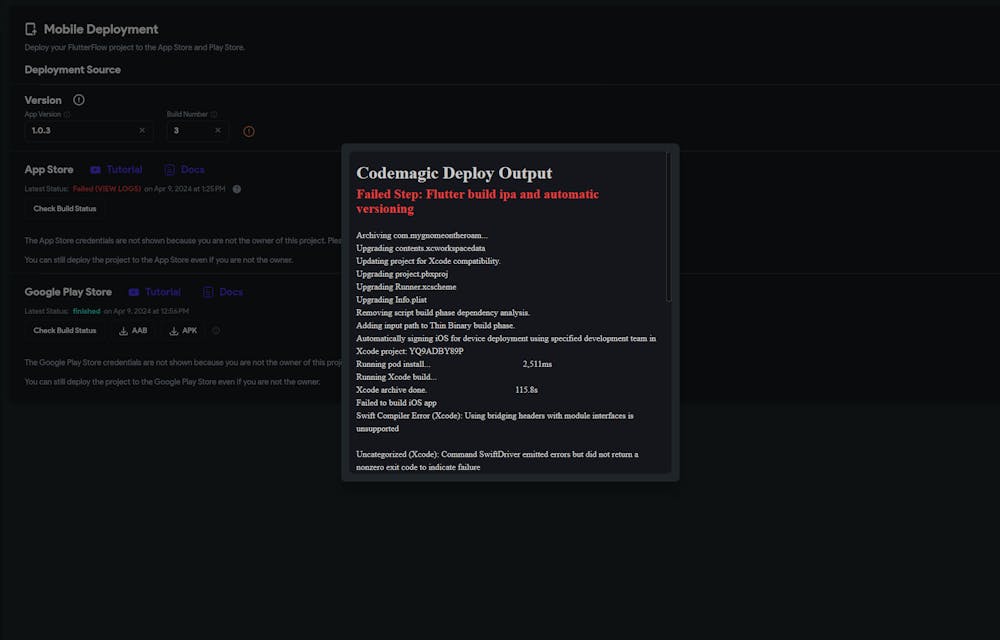Click the orange warning icon beside Build Number
The width and height of the screenshot is (1000, 640).
click(249, 131)
